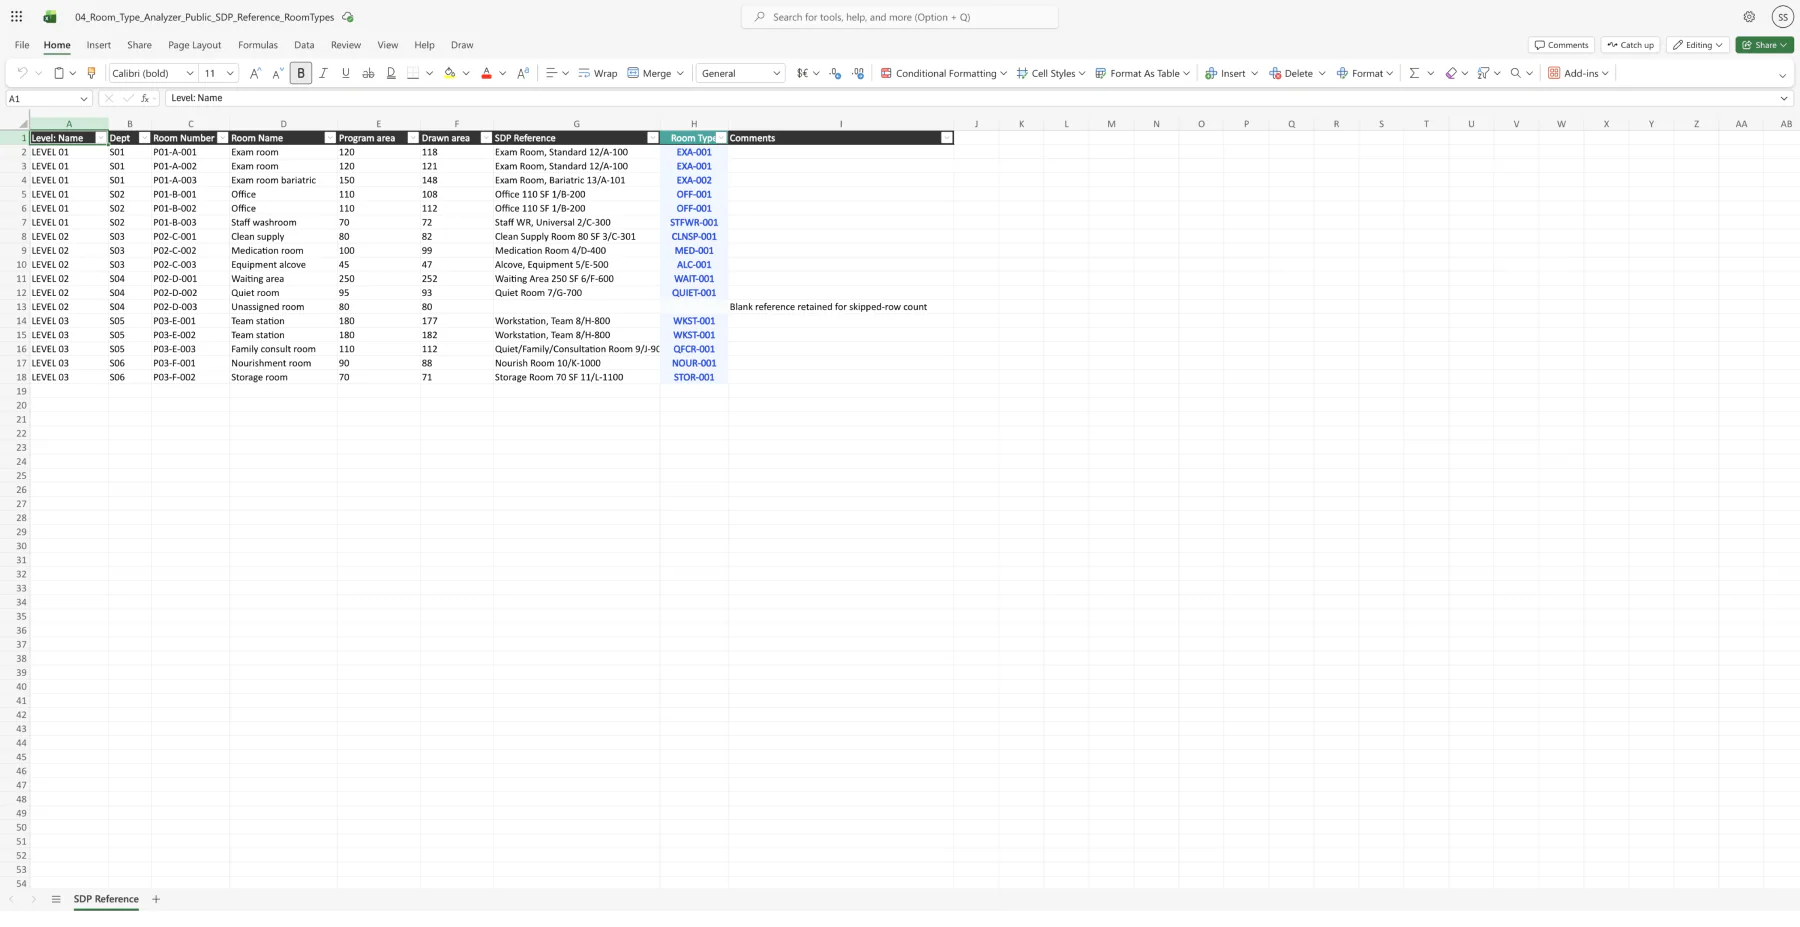The height and width of the screenshot is (927, 1800).
Task: Toggle bold formatting
Action: tap(300, 72)
